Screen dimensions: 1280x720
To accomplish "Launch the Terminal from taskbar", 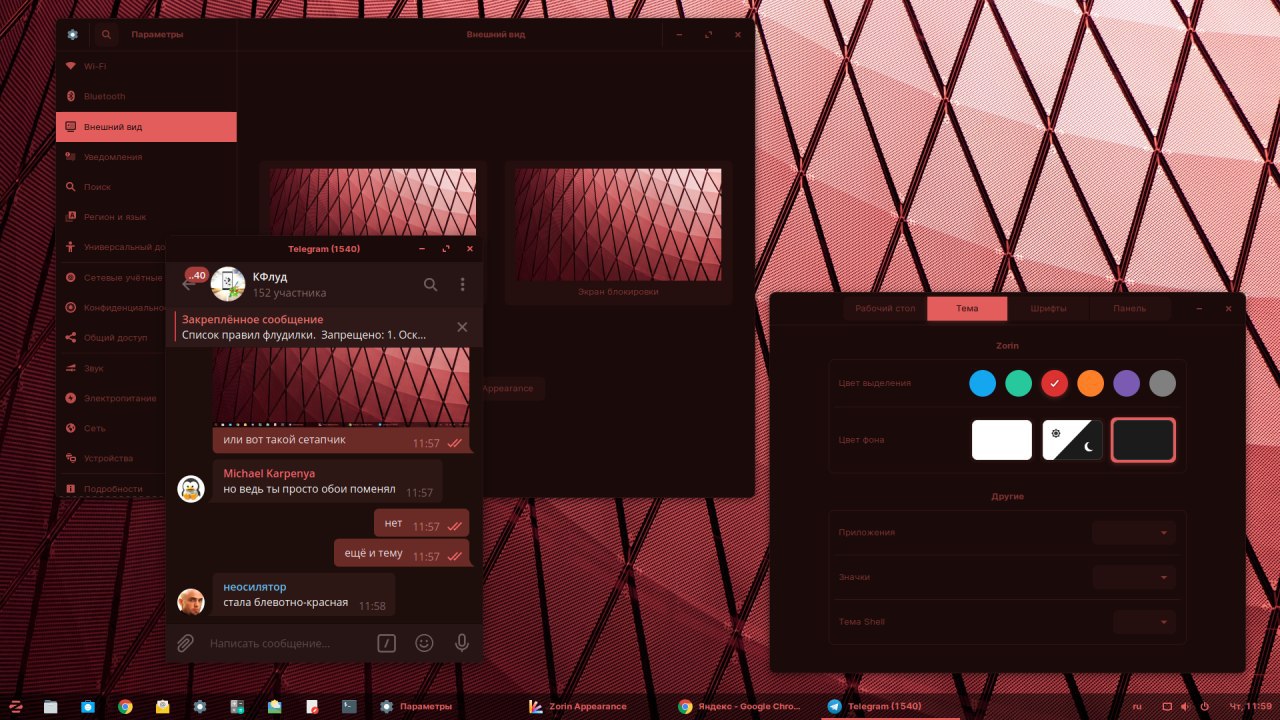I will click(x=349, y=706).
